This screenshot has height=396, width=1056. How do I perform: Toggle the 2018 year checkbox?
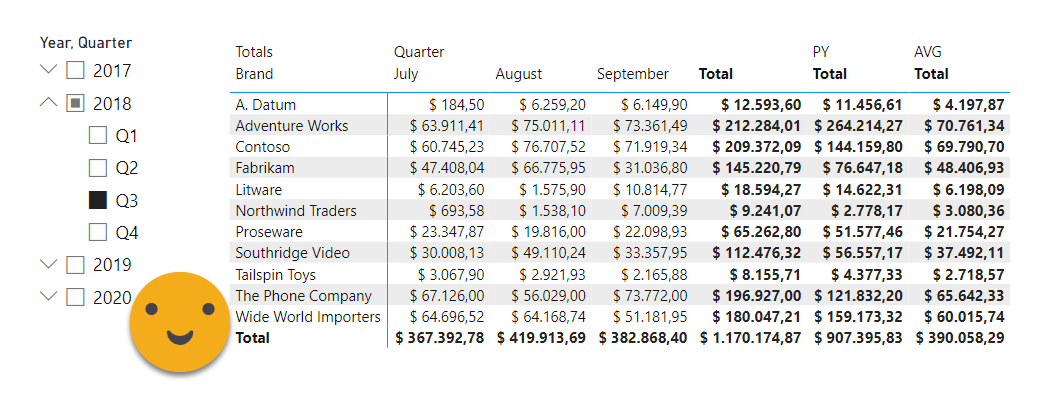(75, 104)
